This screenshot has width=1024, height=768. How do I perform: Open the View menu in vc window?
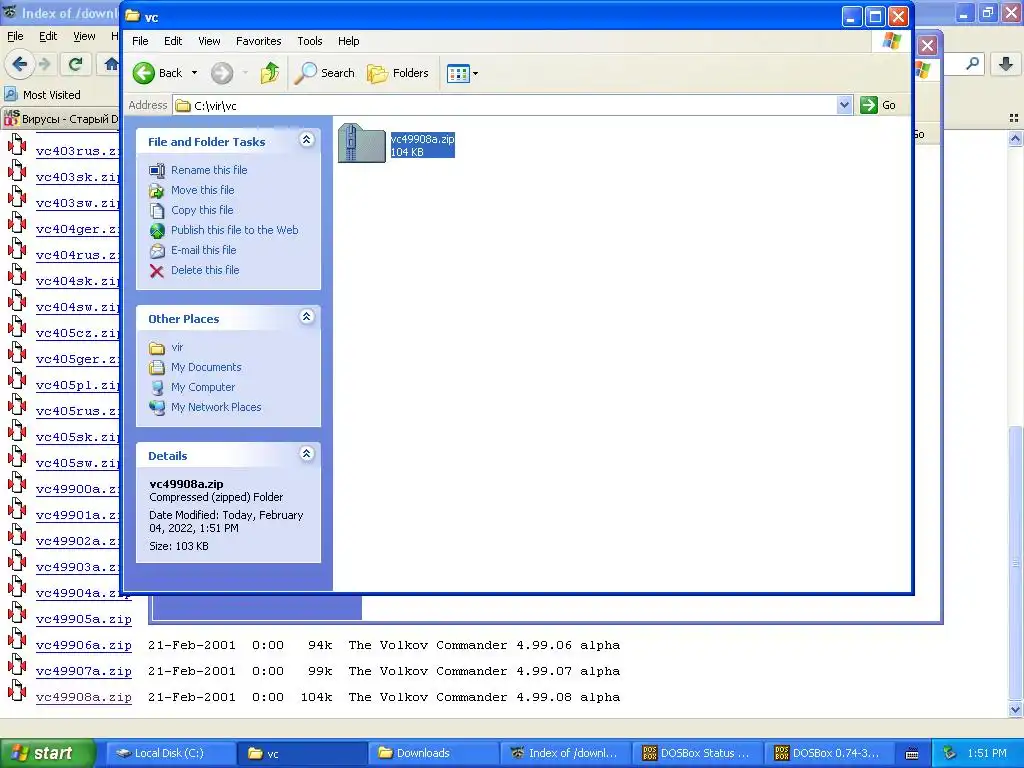point(209,41)
